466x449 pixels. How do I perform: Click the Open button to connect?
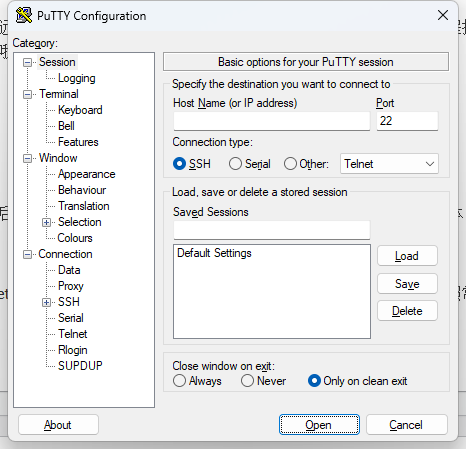319,425
